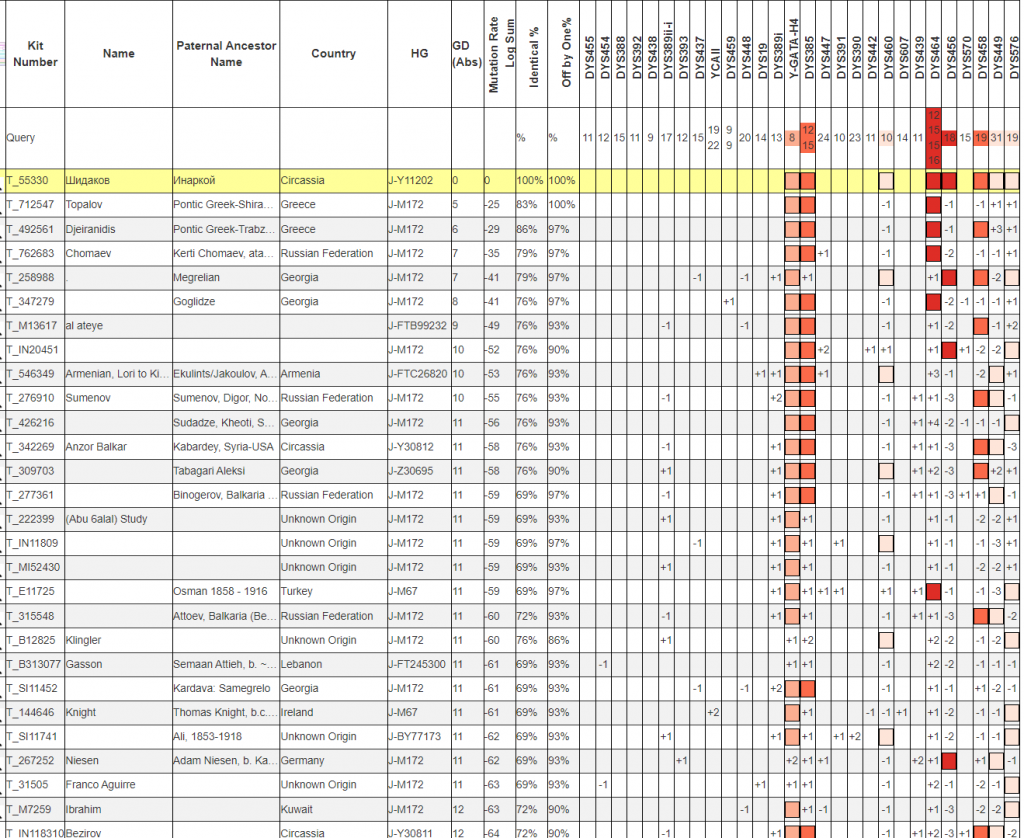The image size is (1024, 838).
Task: Open kit number T_B313077
Action: [34, 664]
